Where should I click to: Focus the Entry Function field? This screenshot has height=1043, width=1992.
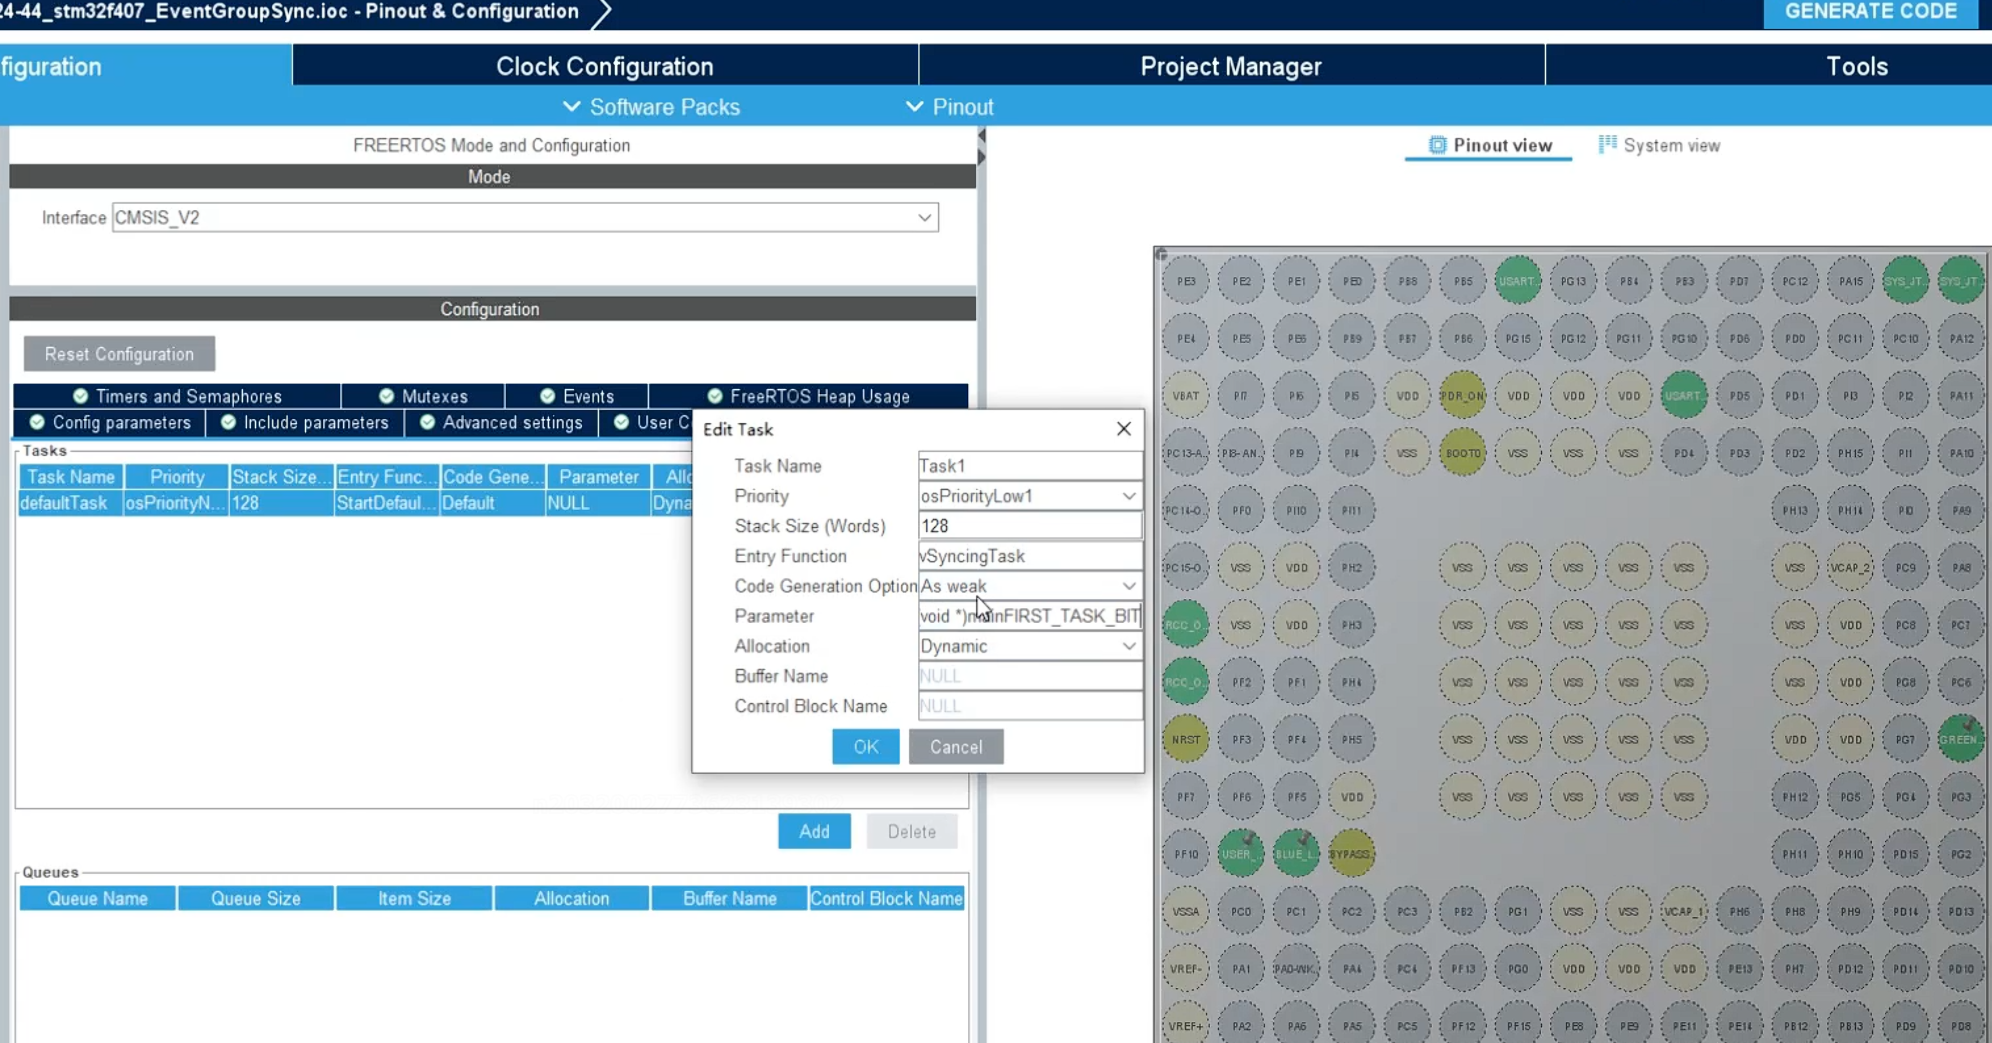click(1030, 556)
